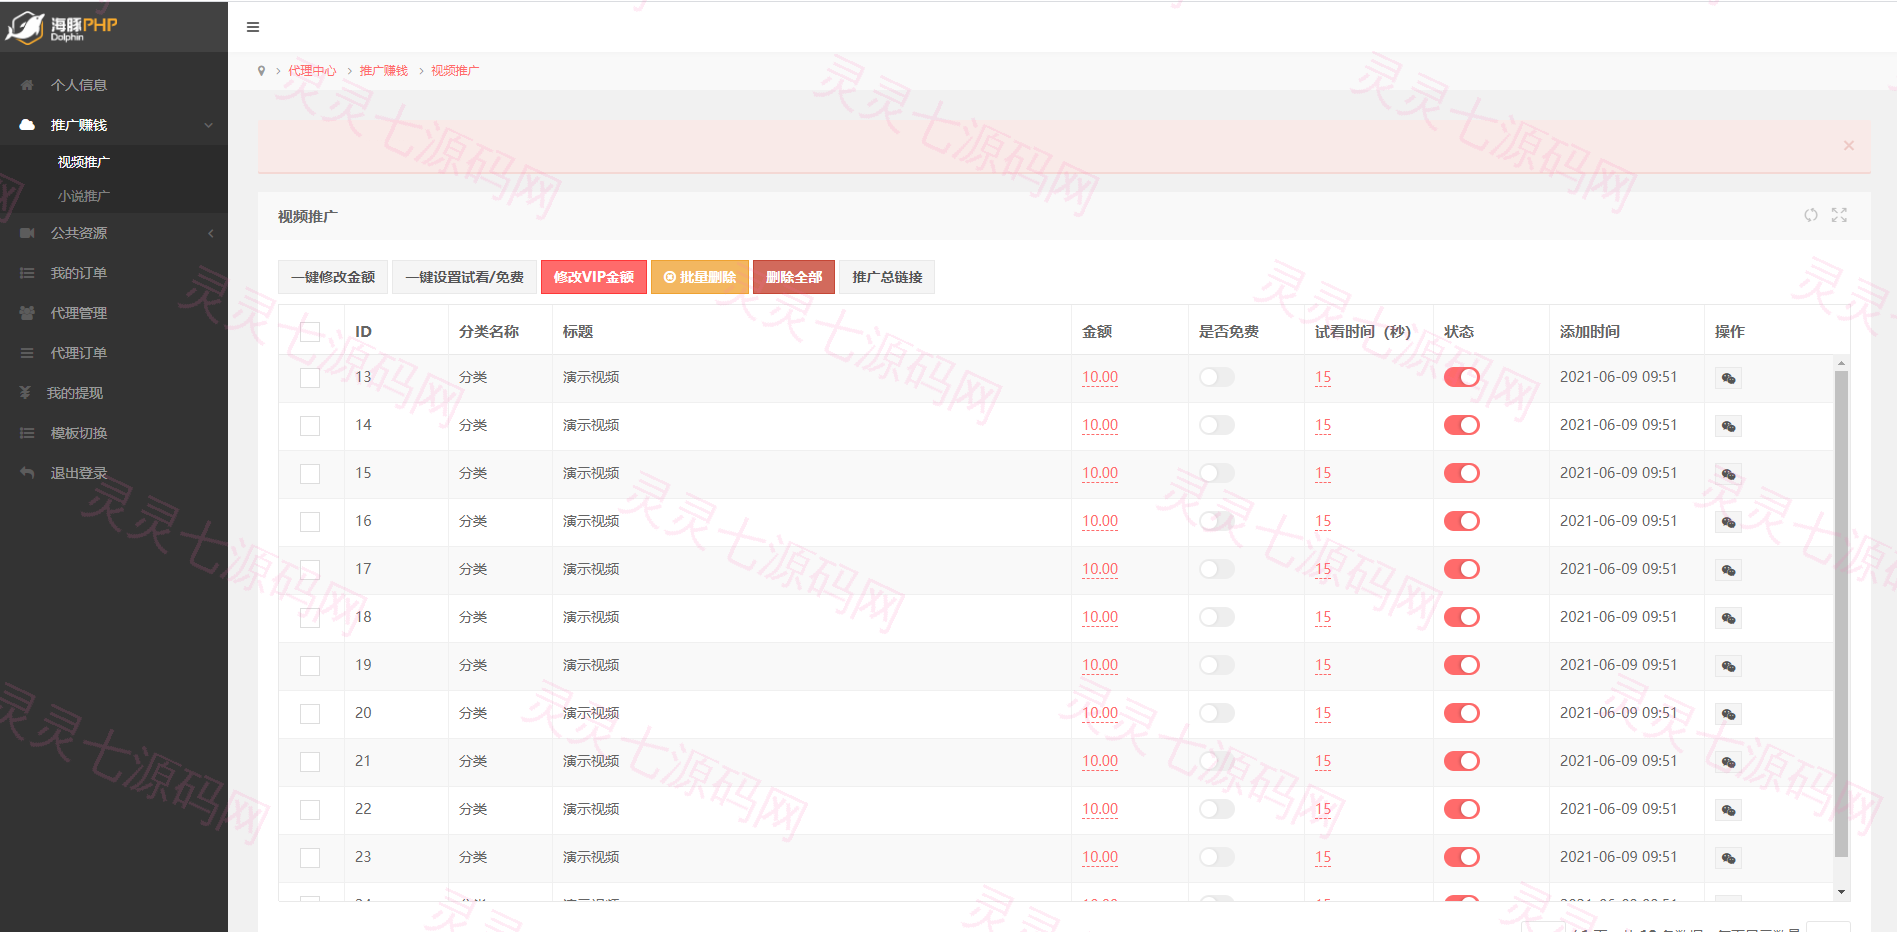Click the fullscreen icon in 视频推广 panel header

1839,215
